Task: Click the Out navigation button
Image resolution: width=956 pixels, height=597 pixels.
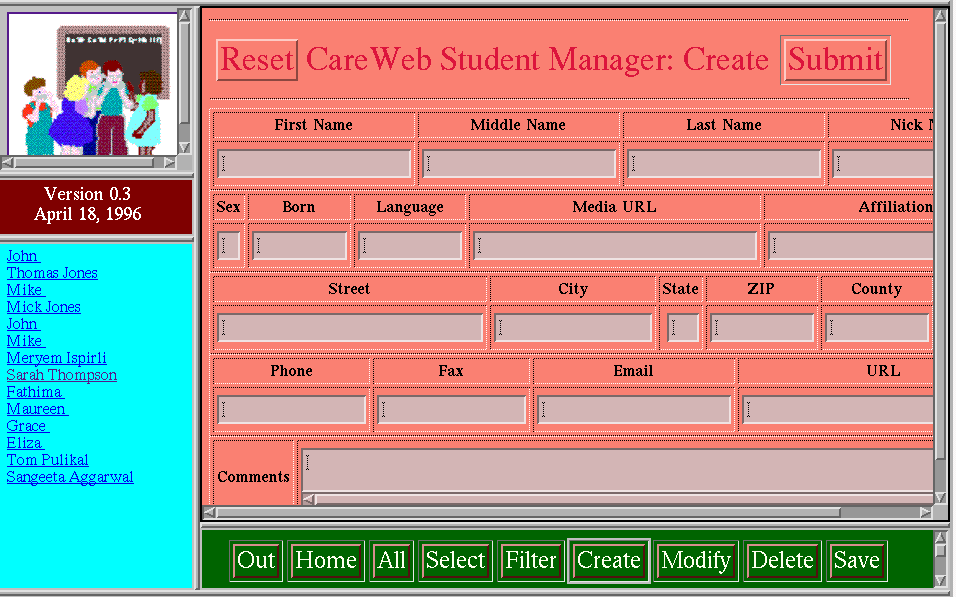Action: click(256, 560)
